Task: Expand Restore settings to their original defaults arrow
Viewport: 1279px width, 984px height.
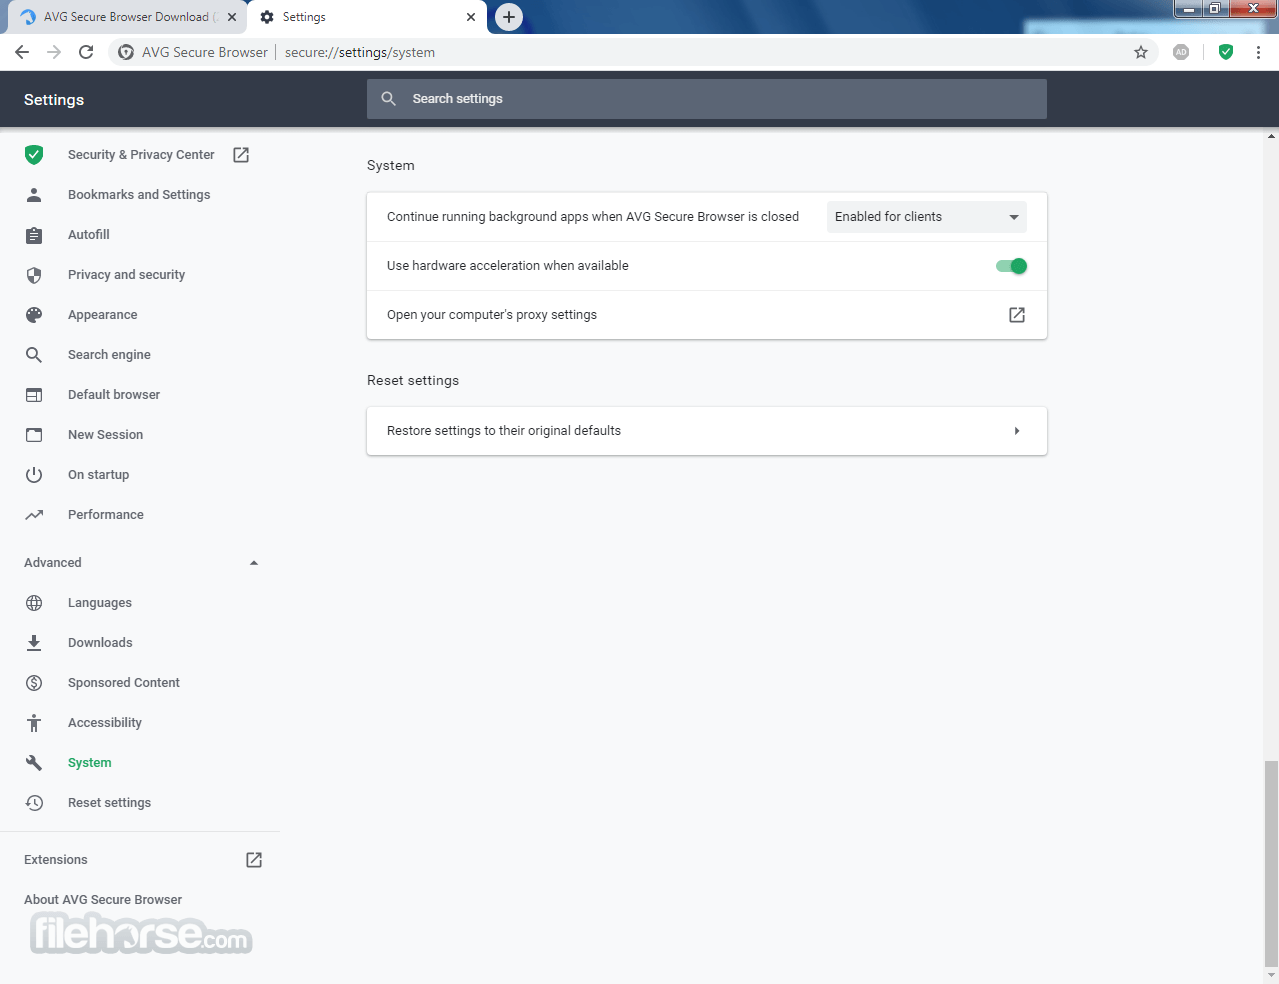Action: tap(1017, 431)
